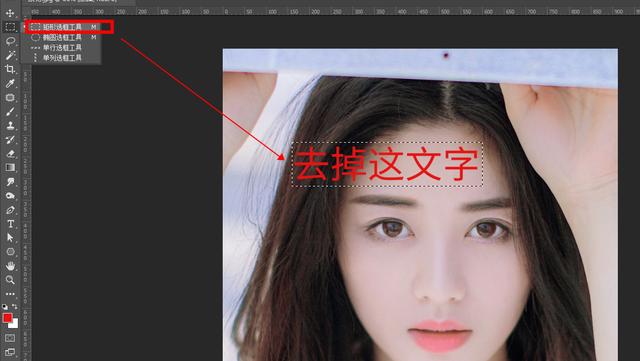Select the Brush tool
The width and height of the screenshot is (640, 361).
tap(10, 111)
